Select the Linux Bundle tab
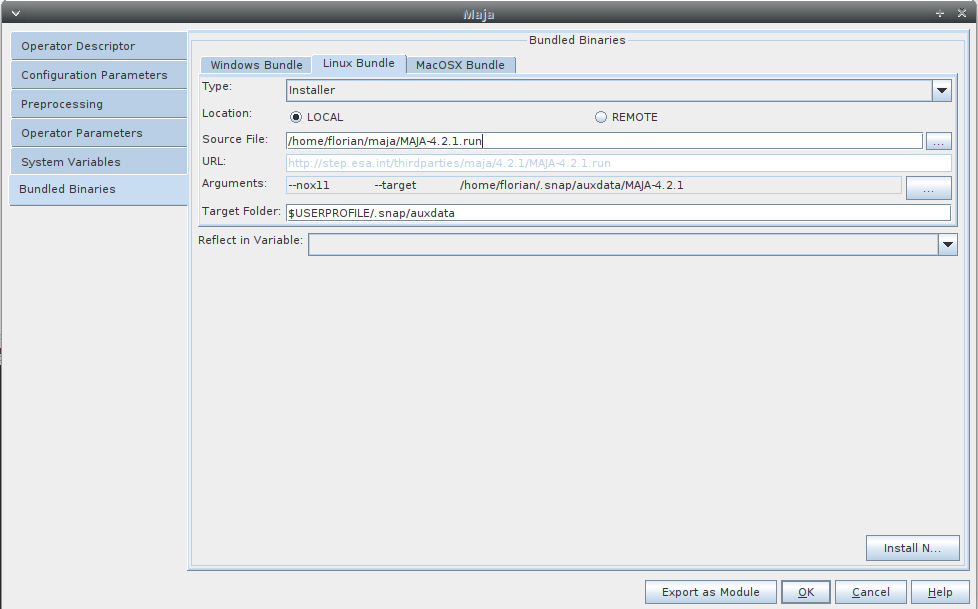 (x=358, y=63)
